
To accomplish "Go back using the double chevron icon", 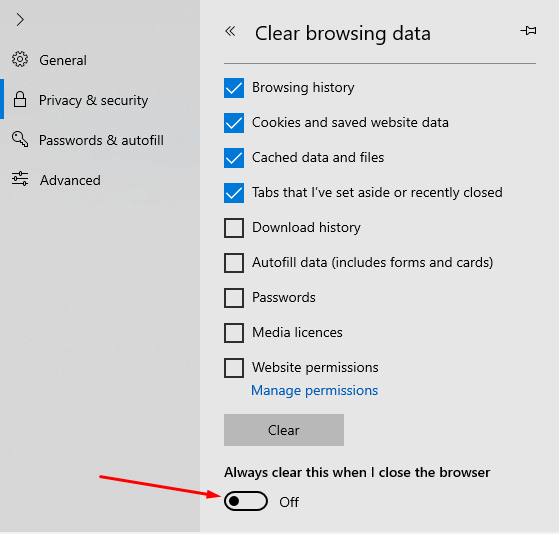I will [x=230, y=31].
